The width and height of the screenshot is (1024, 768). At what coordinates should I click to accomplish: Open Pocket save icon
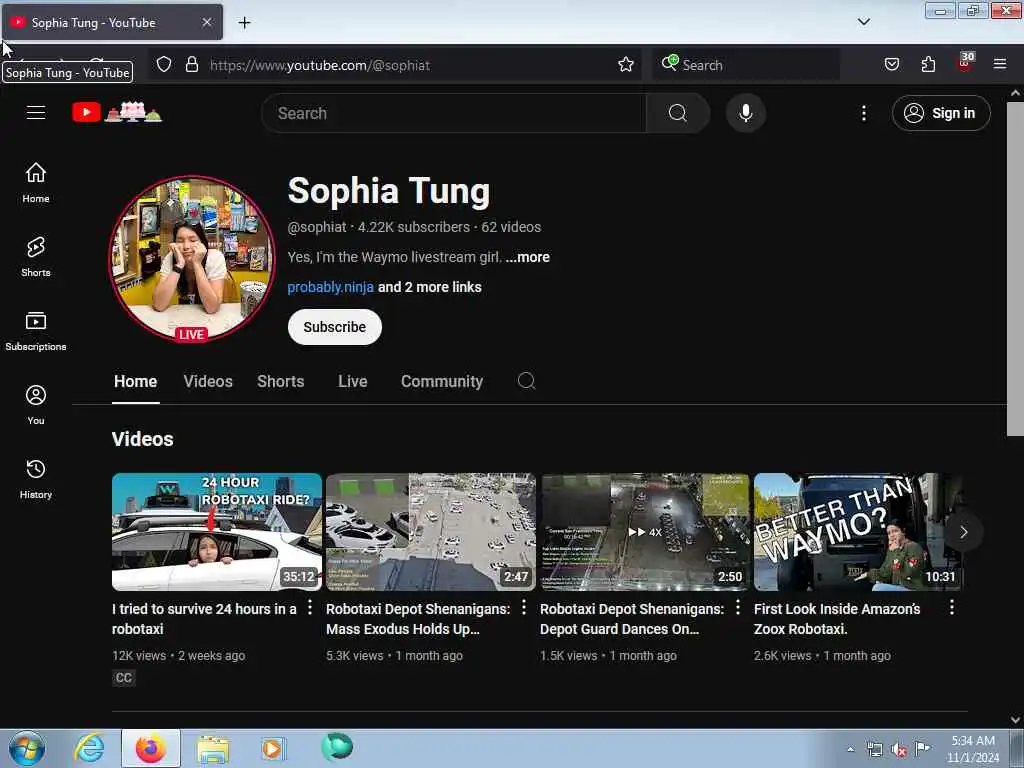(x=891, y=65)
